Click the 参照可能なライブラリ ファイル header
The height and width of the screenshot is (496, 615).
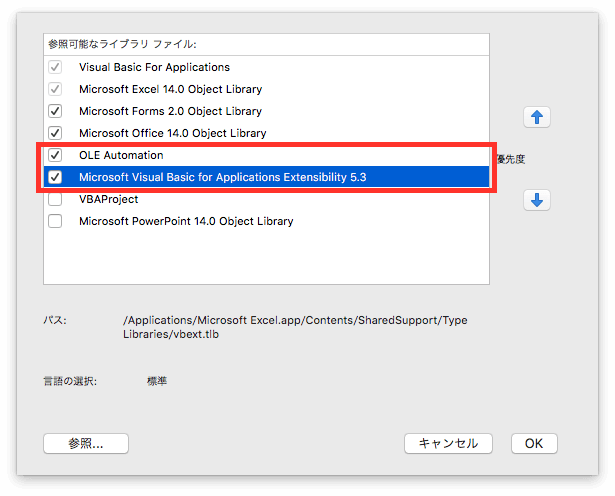[122, 44]
